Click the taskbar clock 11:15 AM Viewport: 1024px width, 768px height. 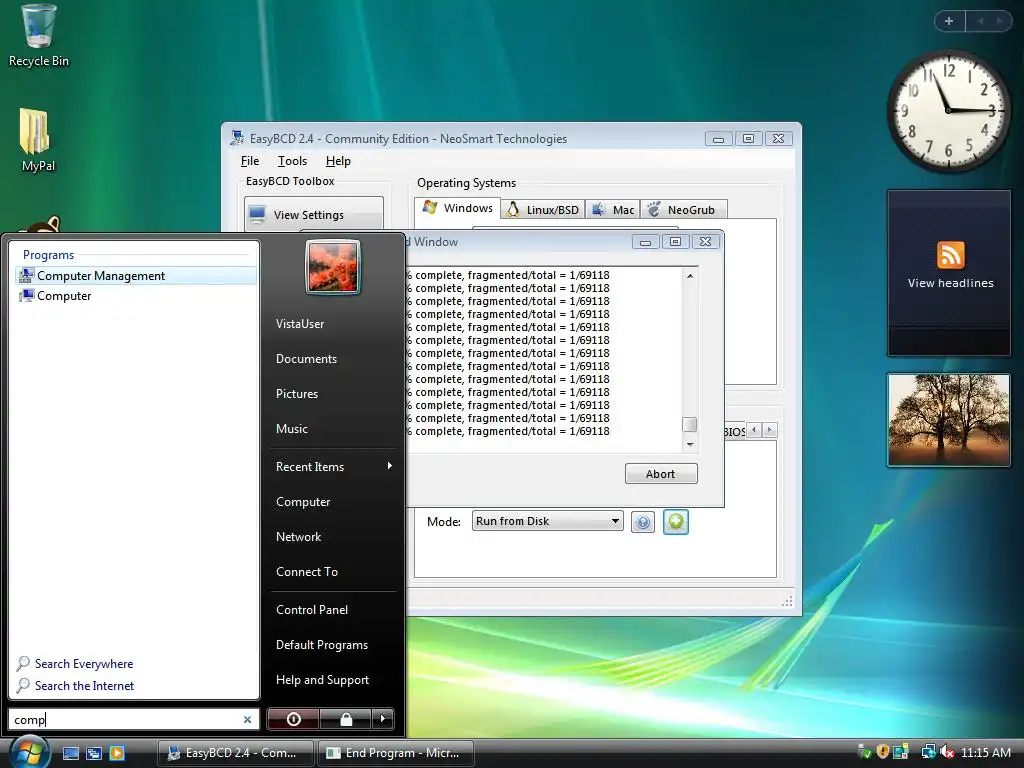985,752
